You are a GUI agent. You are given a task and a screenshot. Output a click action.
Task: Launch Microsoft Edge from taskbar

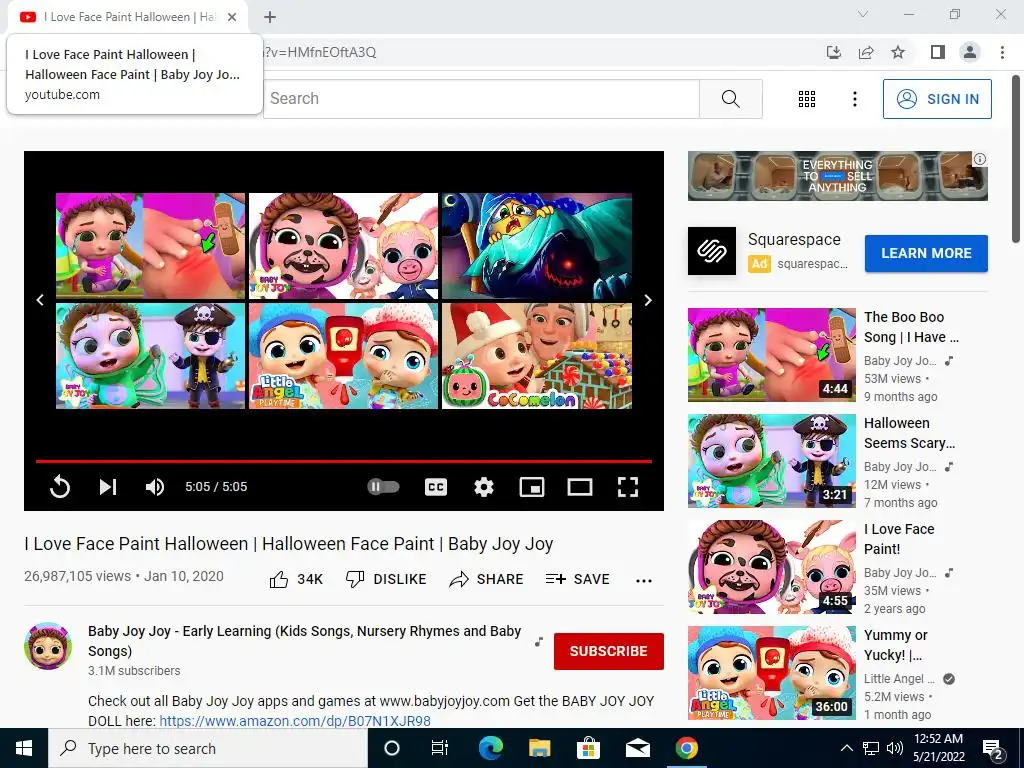pos(490,748)
